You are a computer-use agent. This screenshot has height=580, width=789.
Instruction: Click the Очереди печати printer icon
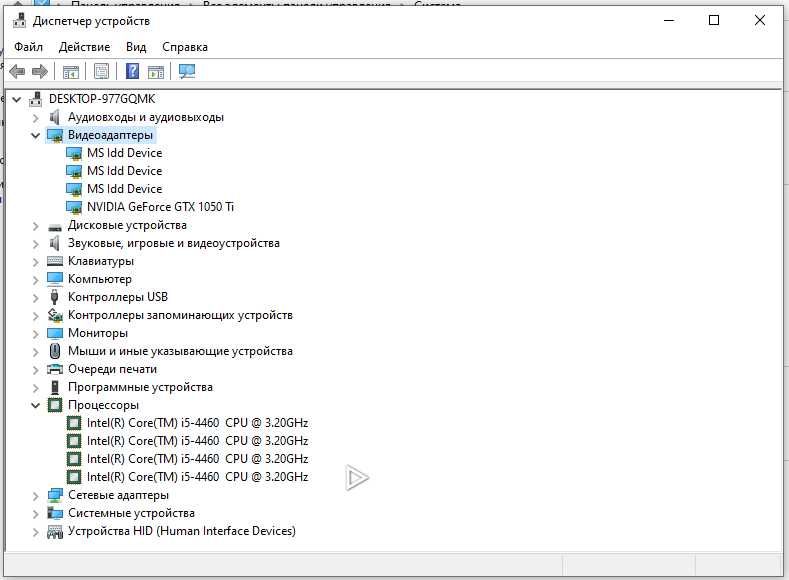(55, 369)
